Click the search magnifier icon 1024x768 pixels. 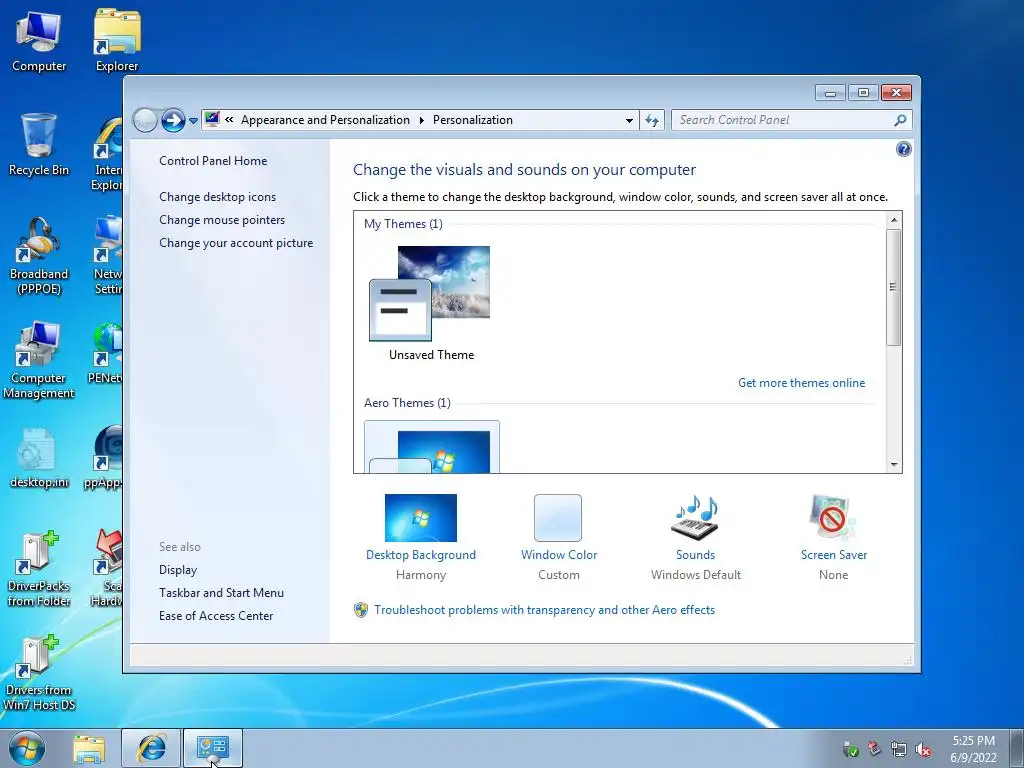click(901, 120)
